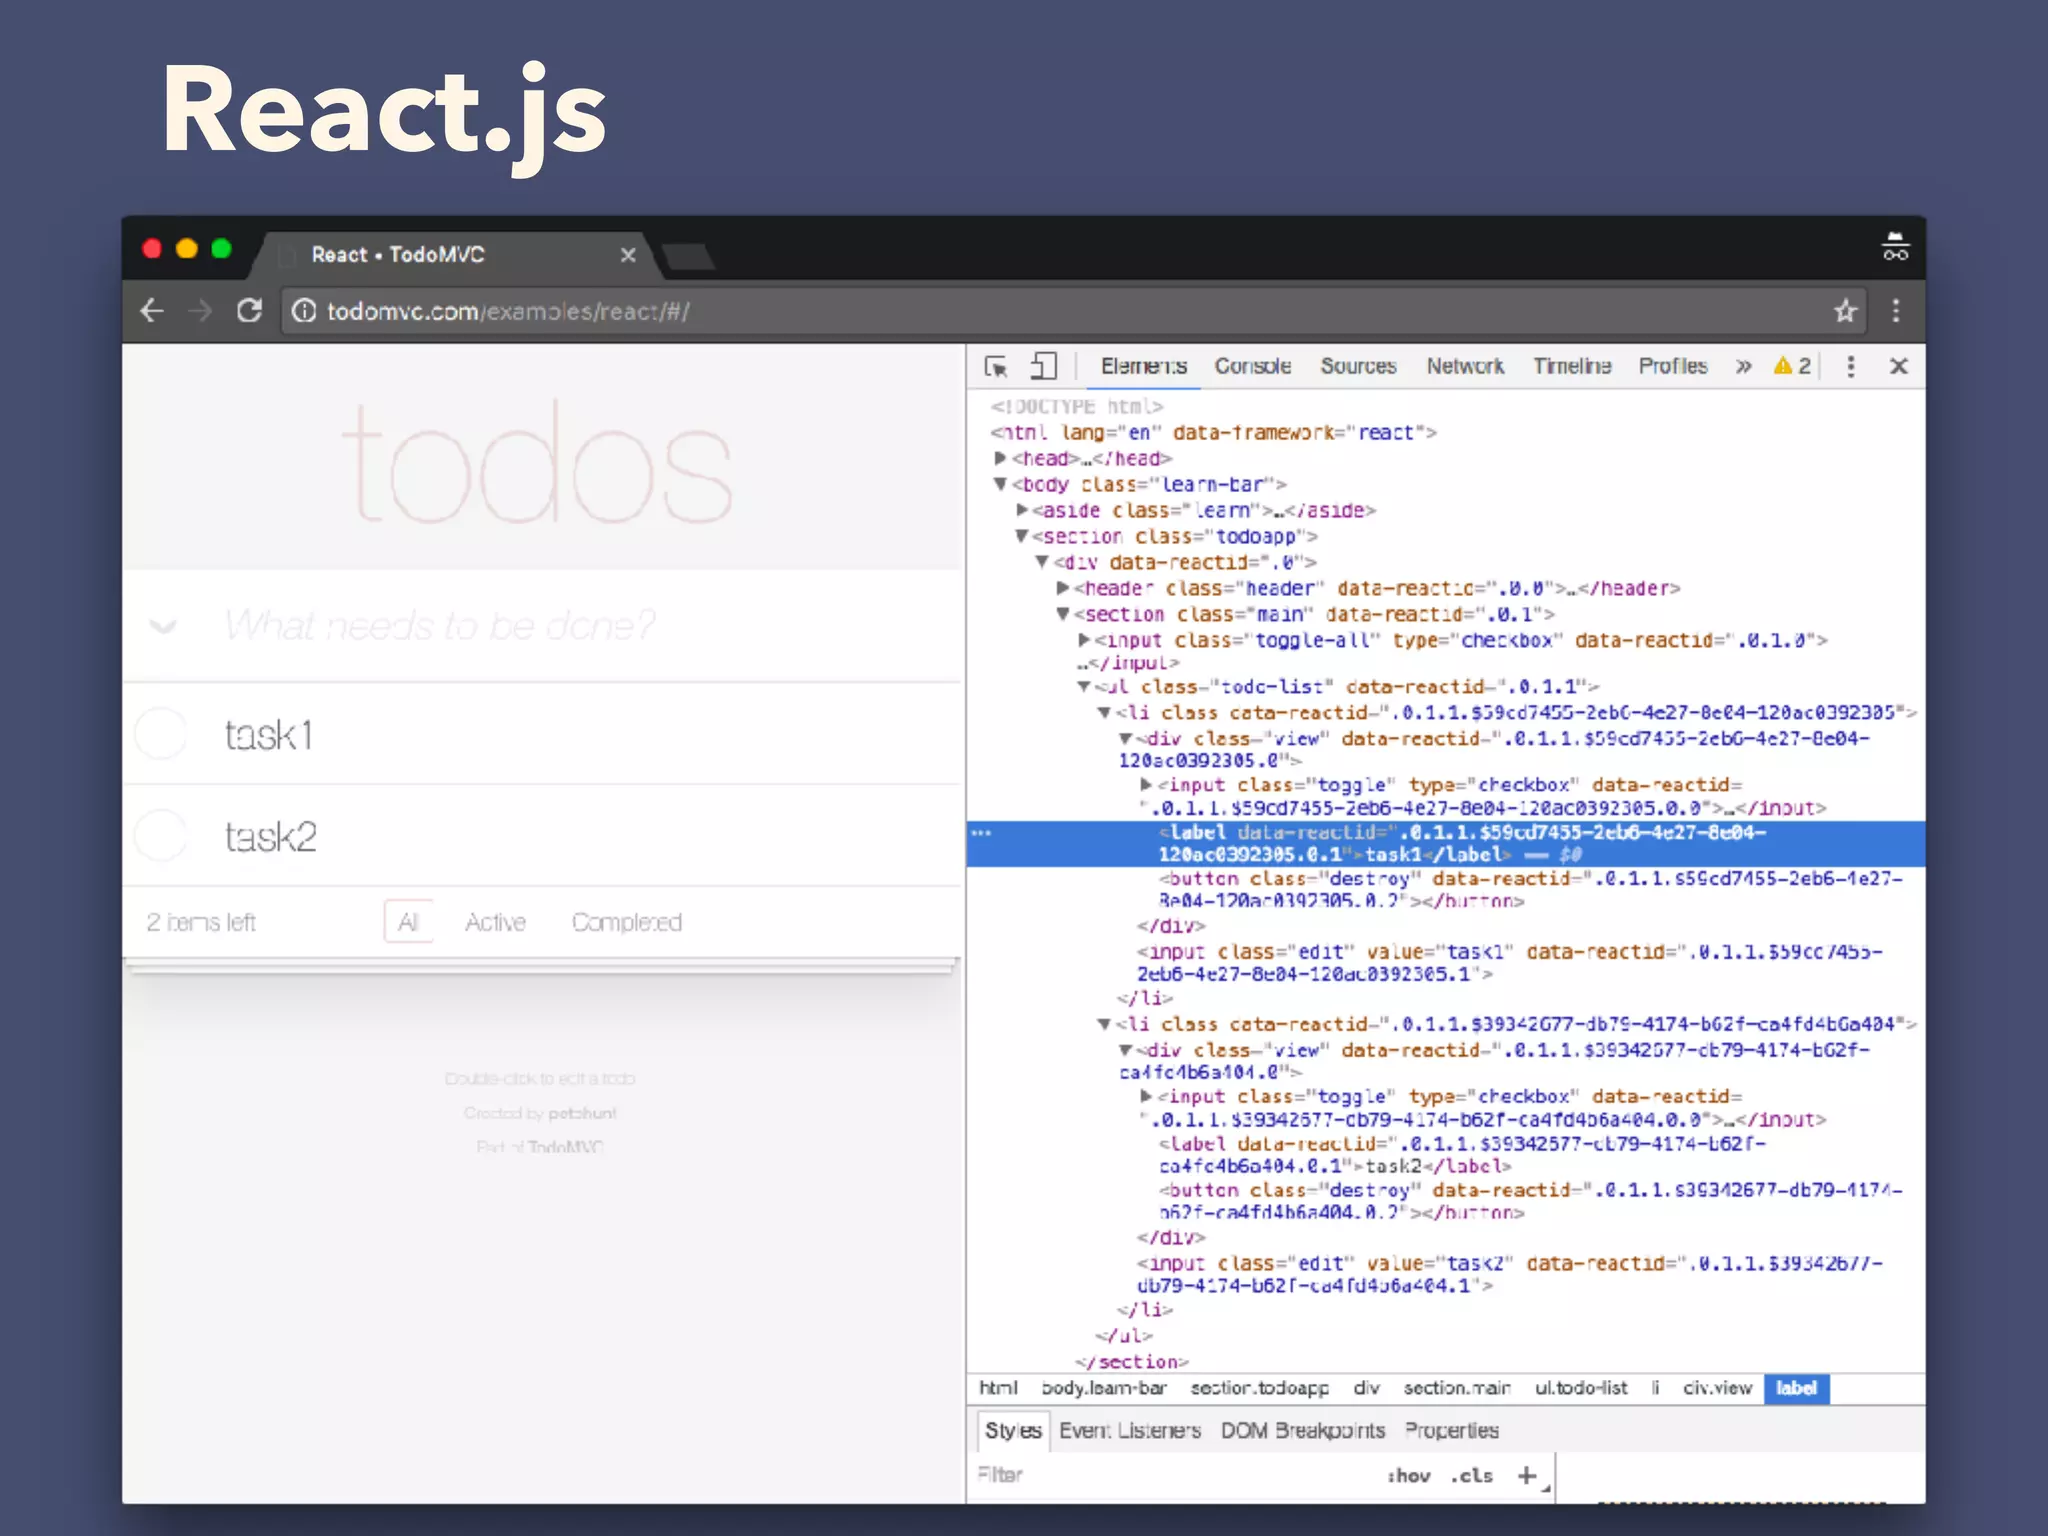
Task: Select the section.todoapp breadcrumb
Action: tap(1259, 1388)
